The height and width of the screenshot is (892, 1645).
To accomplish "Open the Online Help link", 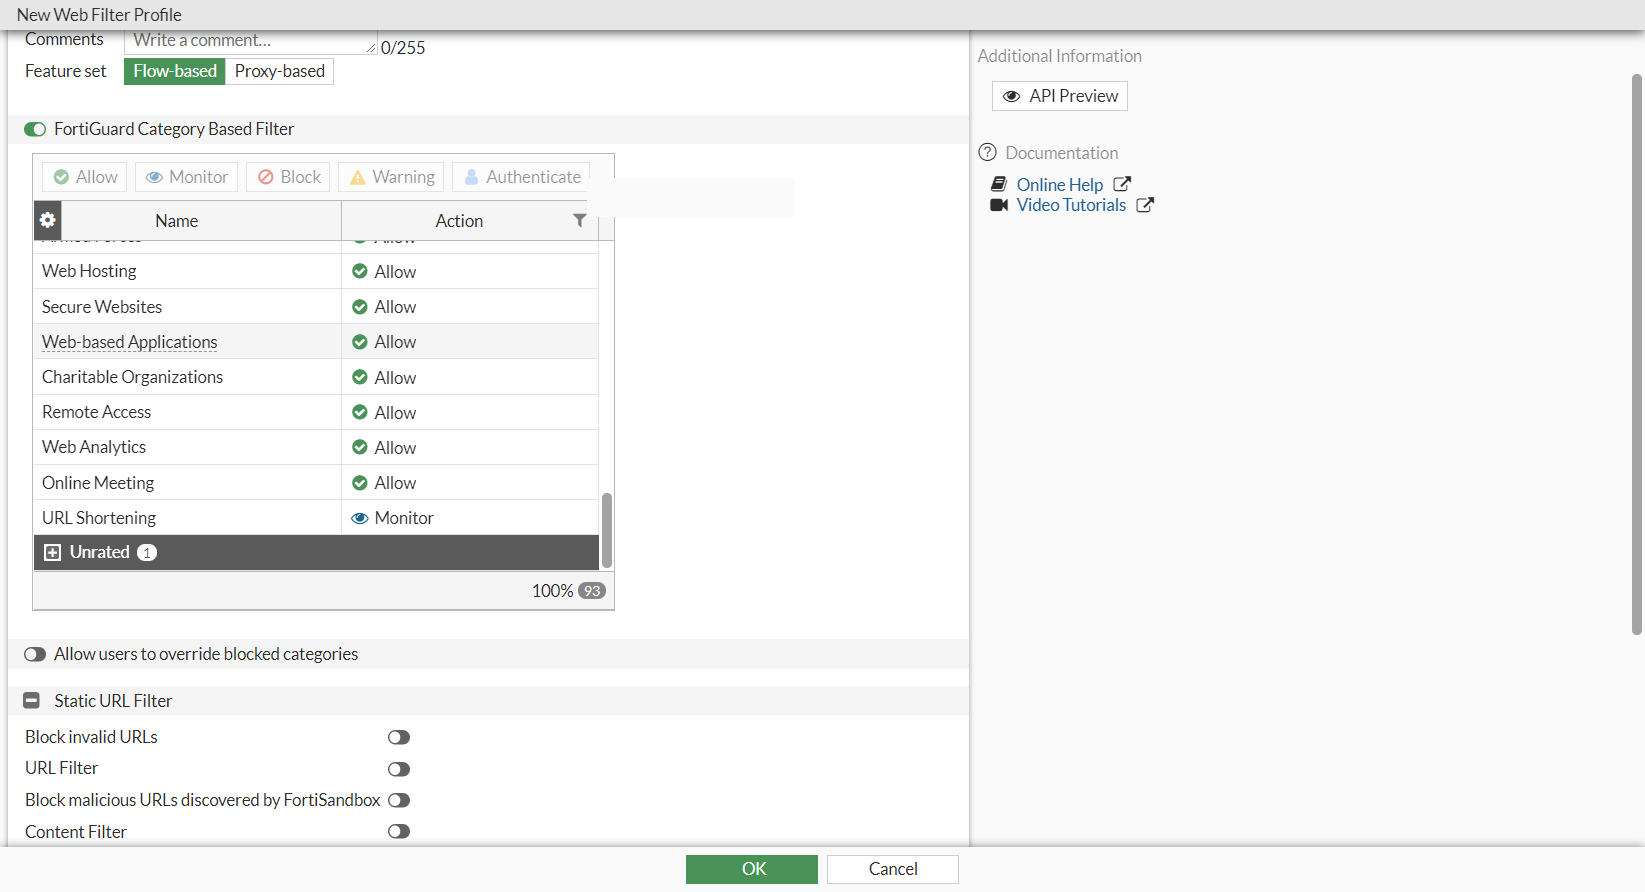I will pos(1060,185).
